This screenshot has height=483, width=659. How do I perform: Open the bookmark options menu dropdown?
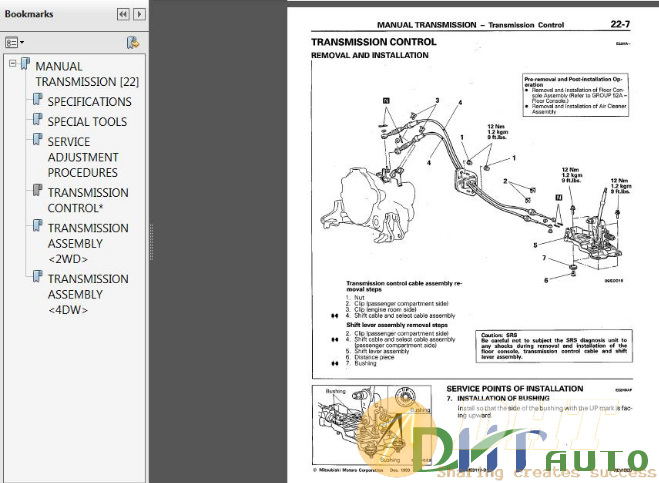pyautogui.click(x=15, y=42)
